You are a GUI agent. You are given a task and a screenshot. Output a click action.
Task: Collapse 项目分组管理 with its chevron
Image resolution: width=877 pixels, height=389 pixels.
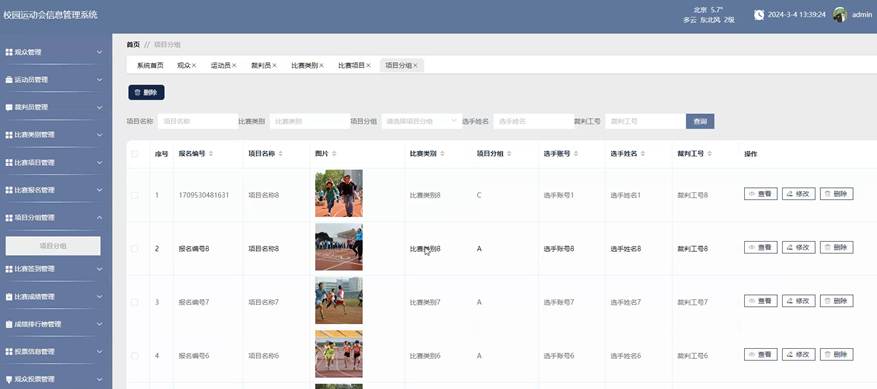pyautogui.click(x=100, y=218)
